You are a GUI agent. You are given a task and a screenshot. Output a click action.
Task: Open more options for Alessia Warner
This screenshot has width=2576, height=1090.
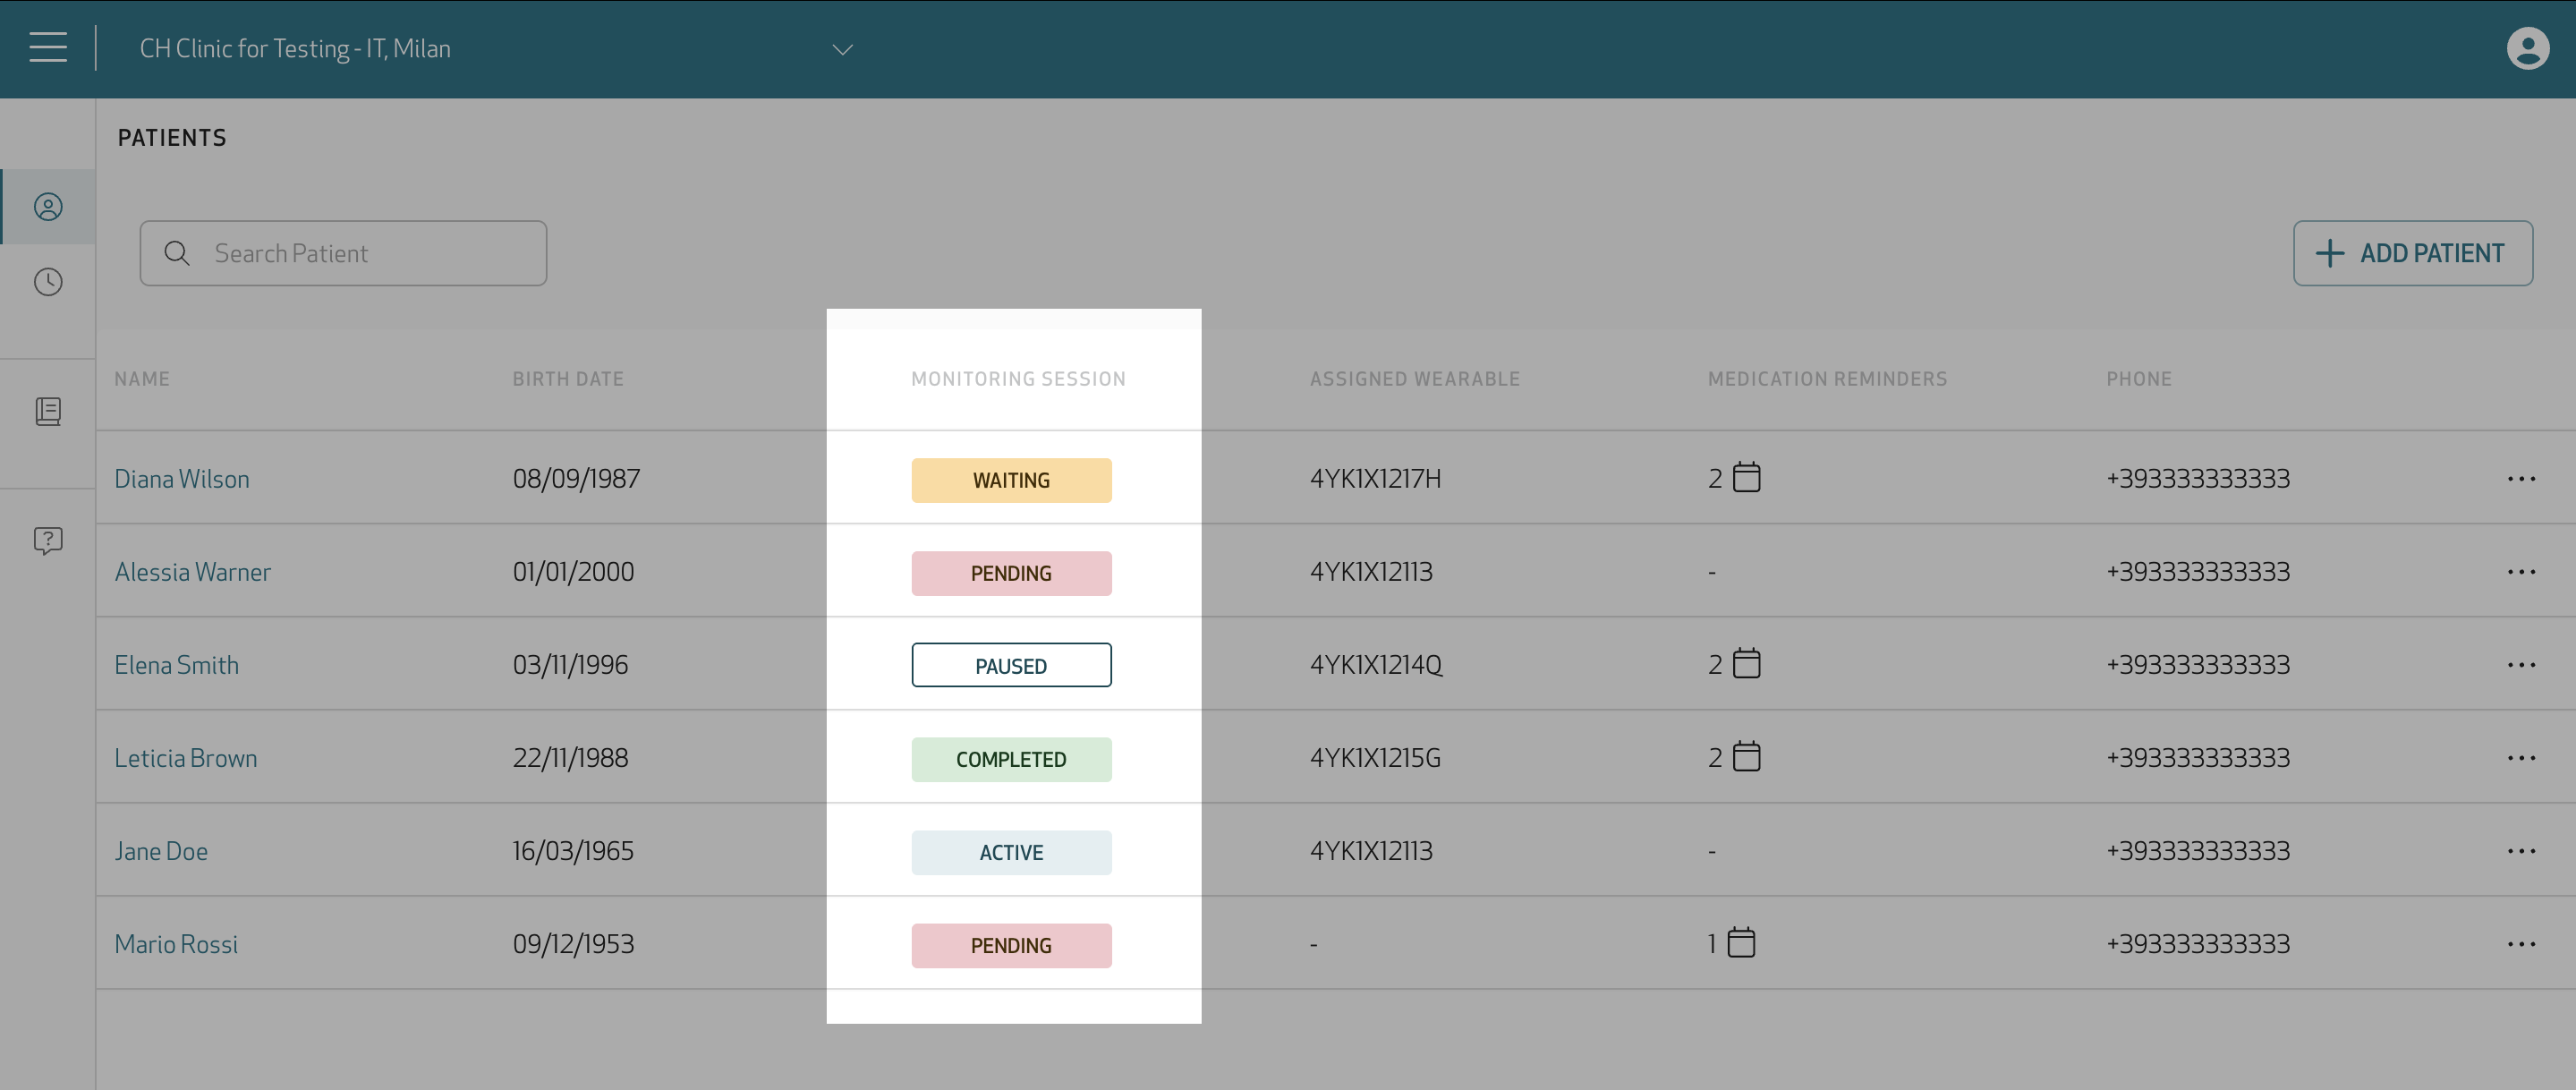[2521, 572]
